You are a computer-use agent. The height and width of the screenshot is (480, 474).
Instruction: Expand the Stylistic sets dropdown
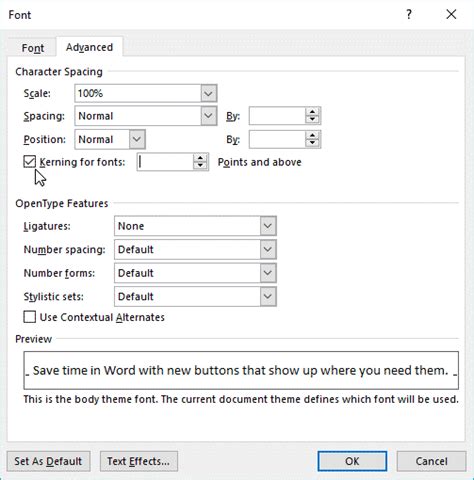pos(268,296)
